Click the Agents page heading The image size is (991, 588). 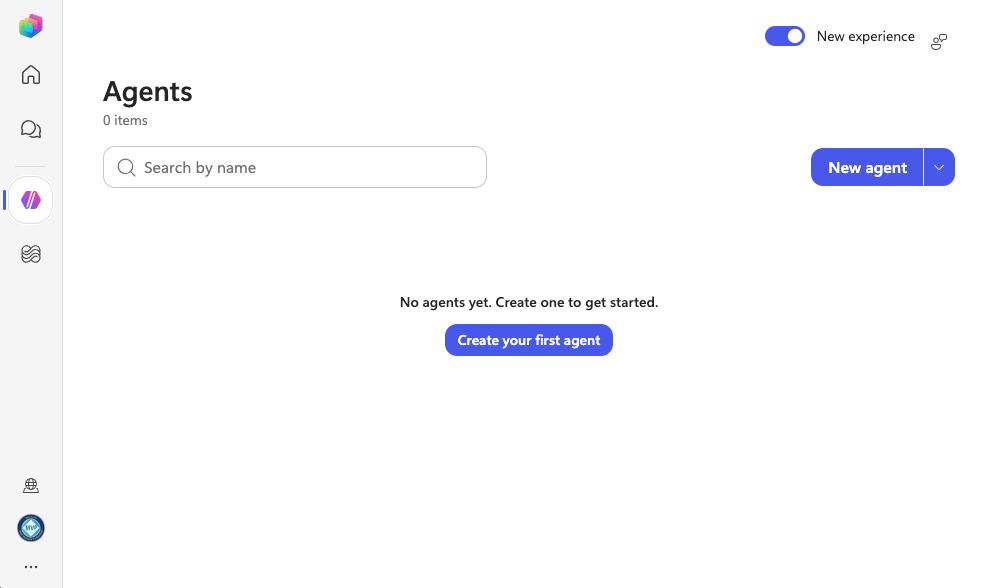pyautogui.click(x=147, y=92)
